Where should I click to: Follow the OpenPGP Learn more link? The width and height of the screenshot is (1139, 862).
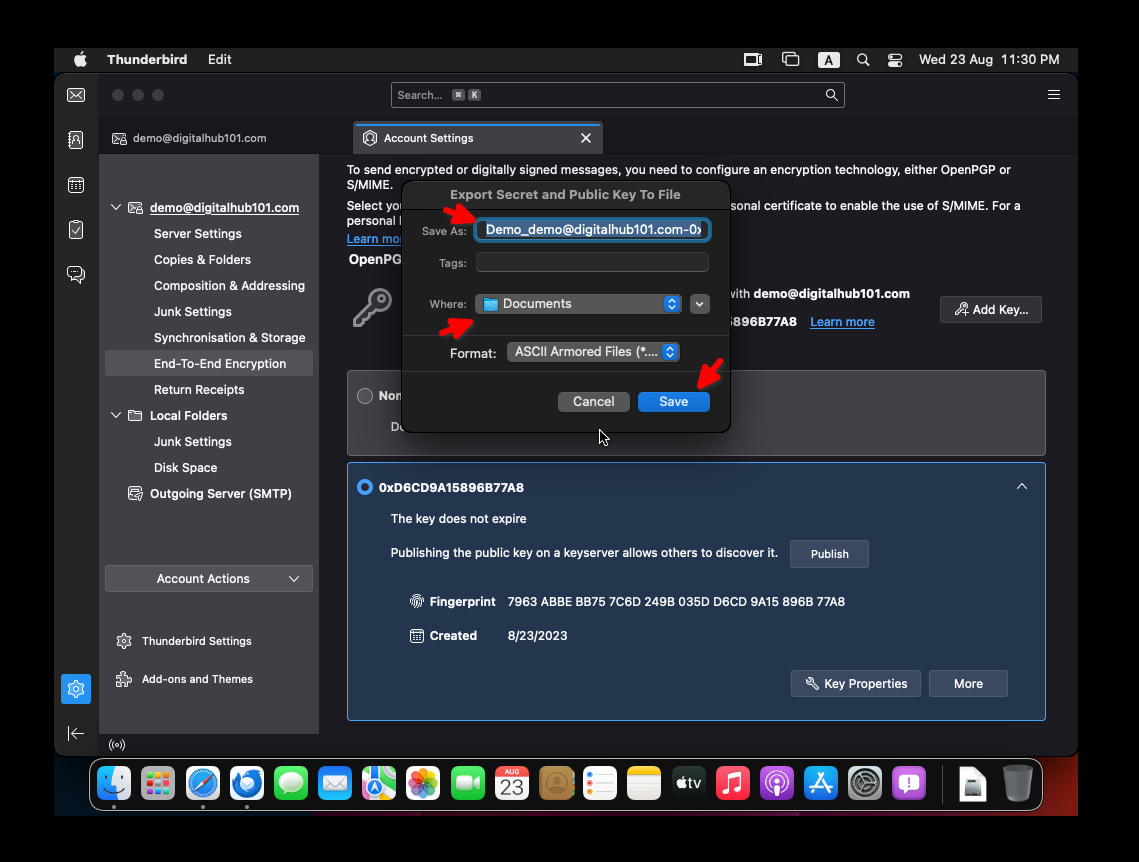point(842,322)
